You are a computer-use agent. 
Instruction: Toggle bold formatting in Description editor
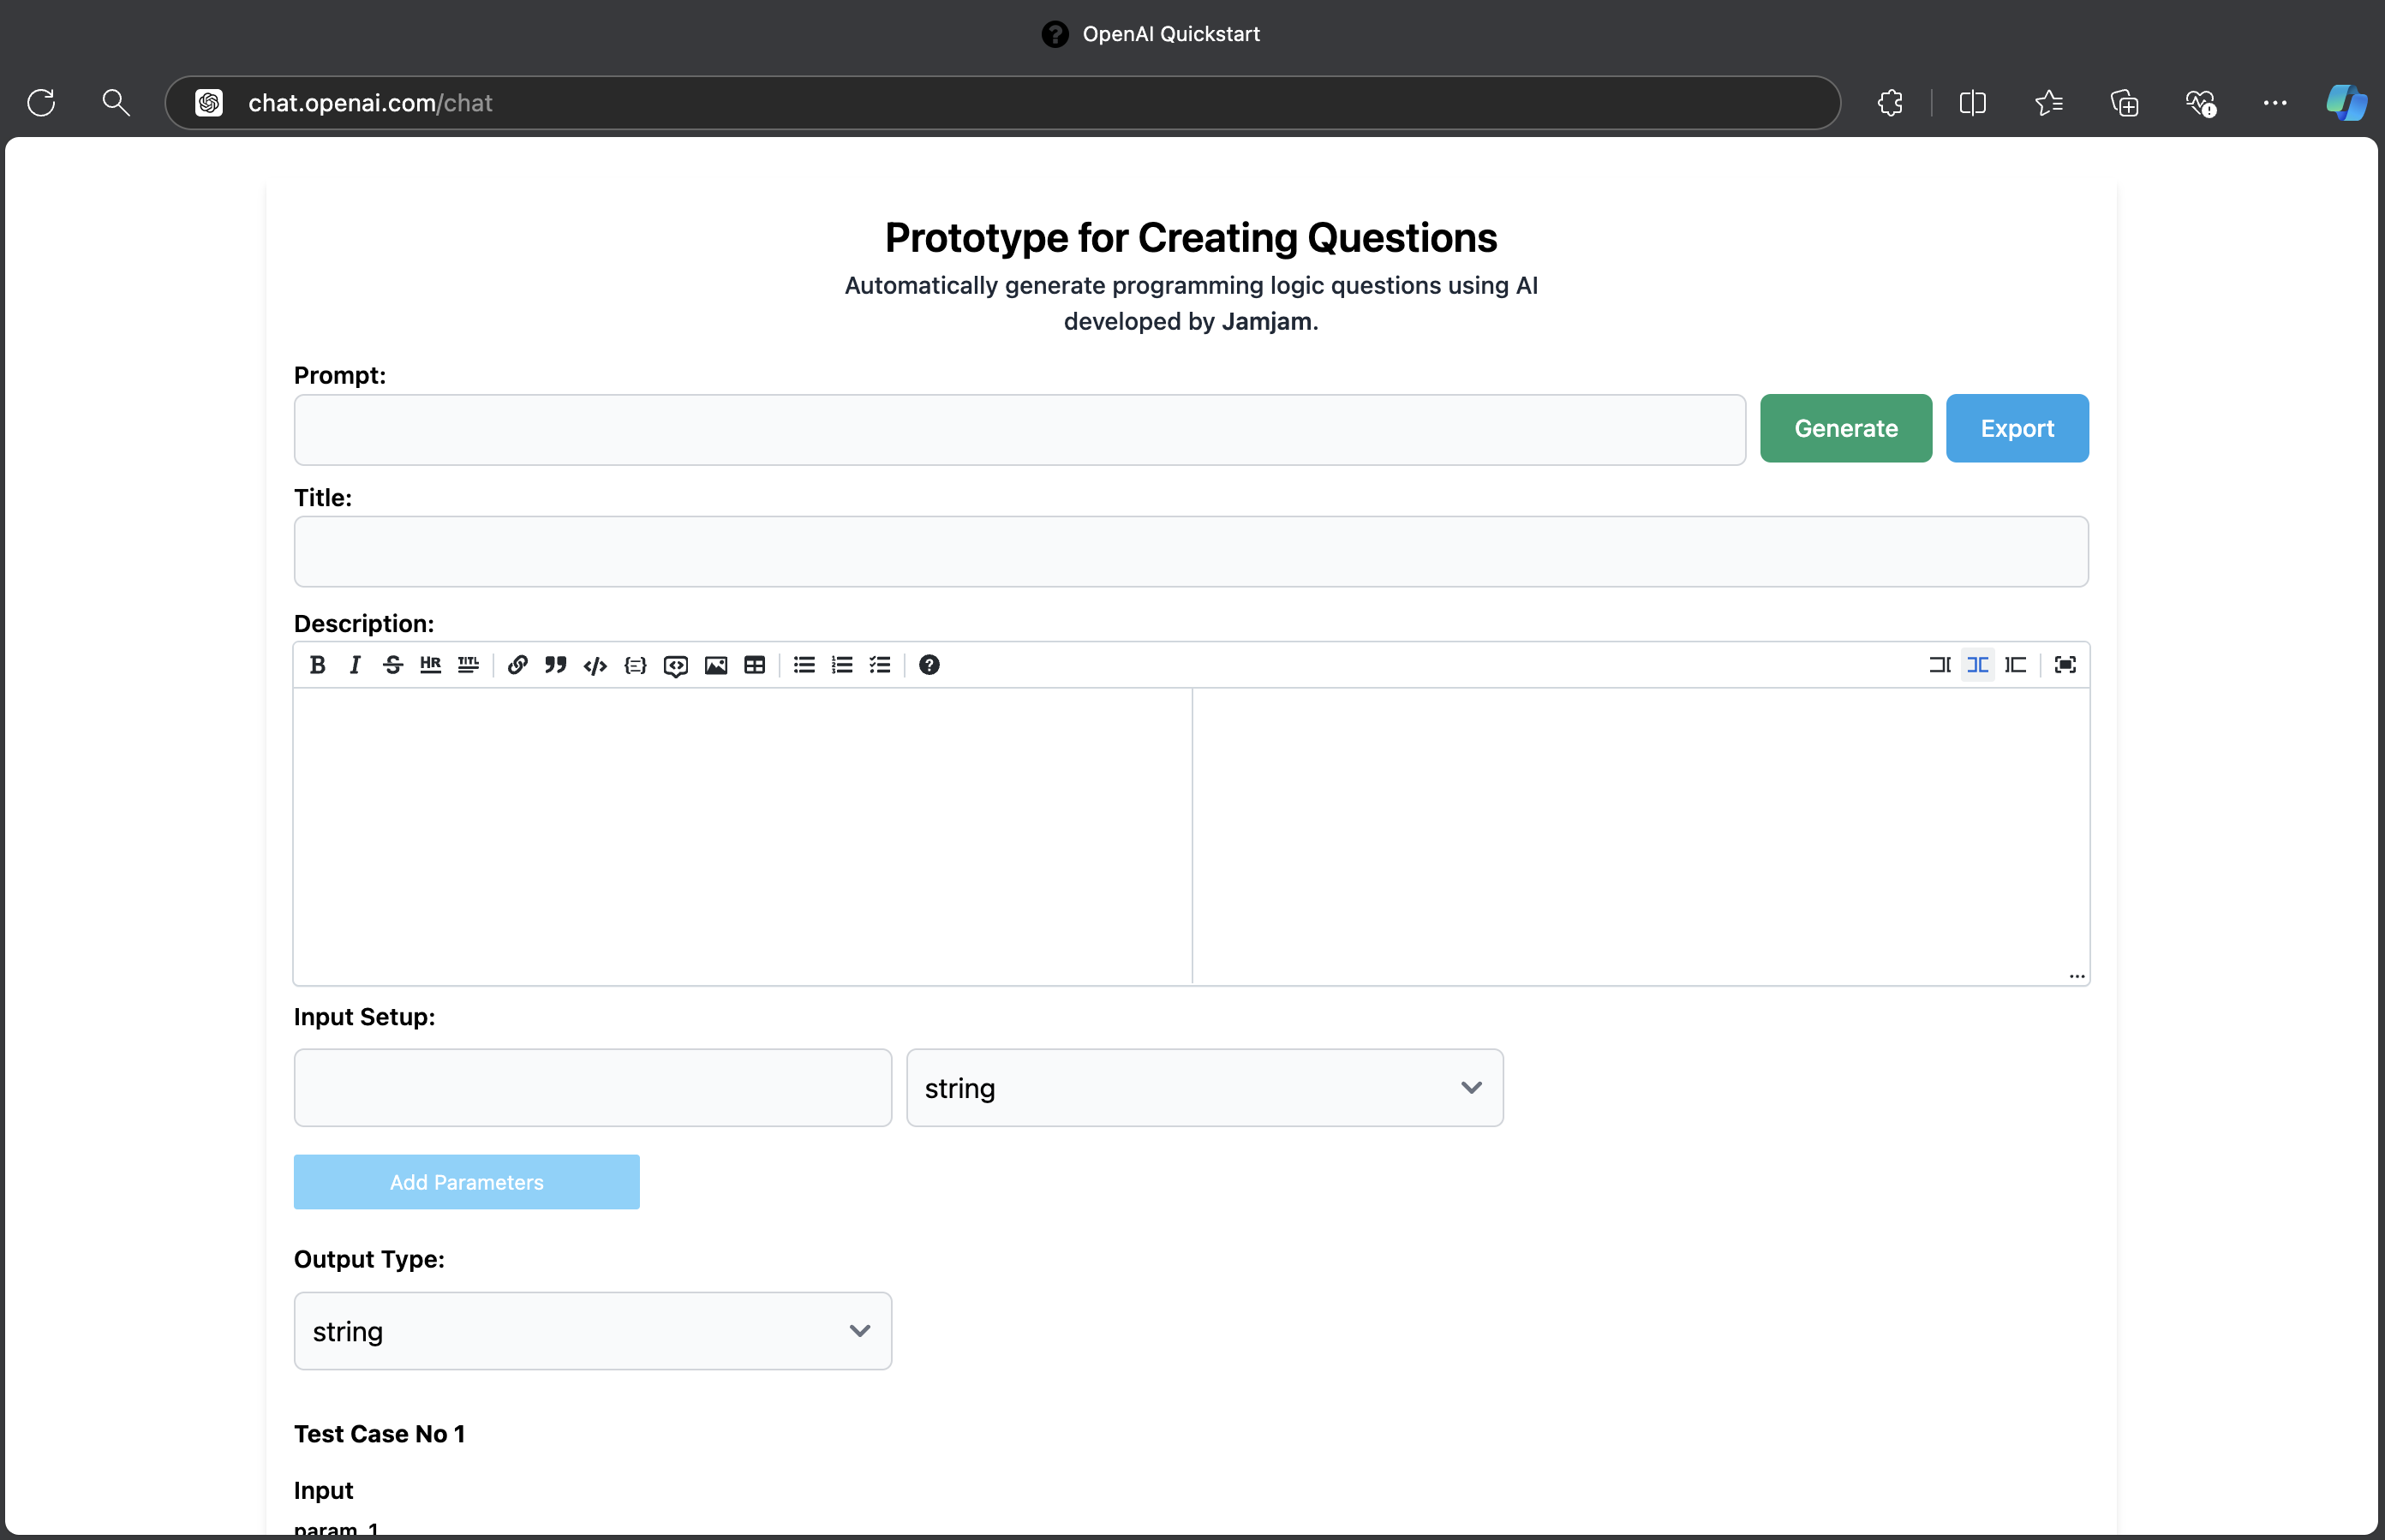pos(317,665)
